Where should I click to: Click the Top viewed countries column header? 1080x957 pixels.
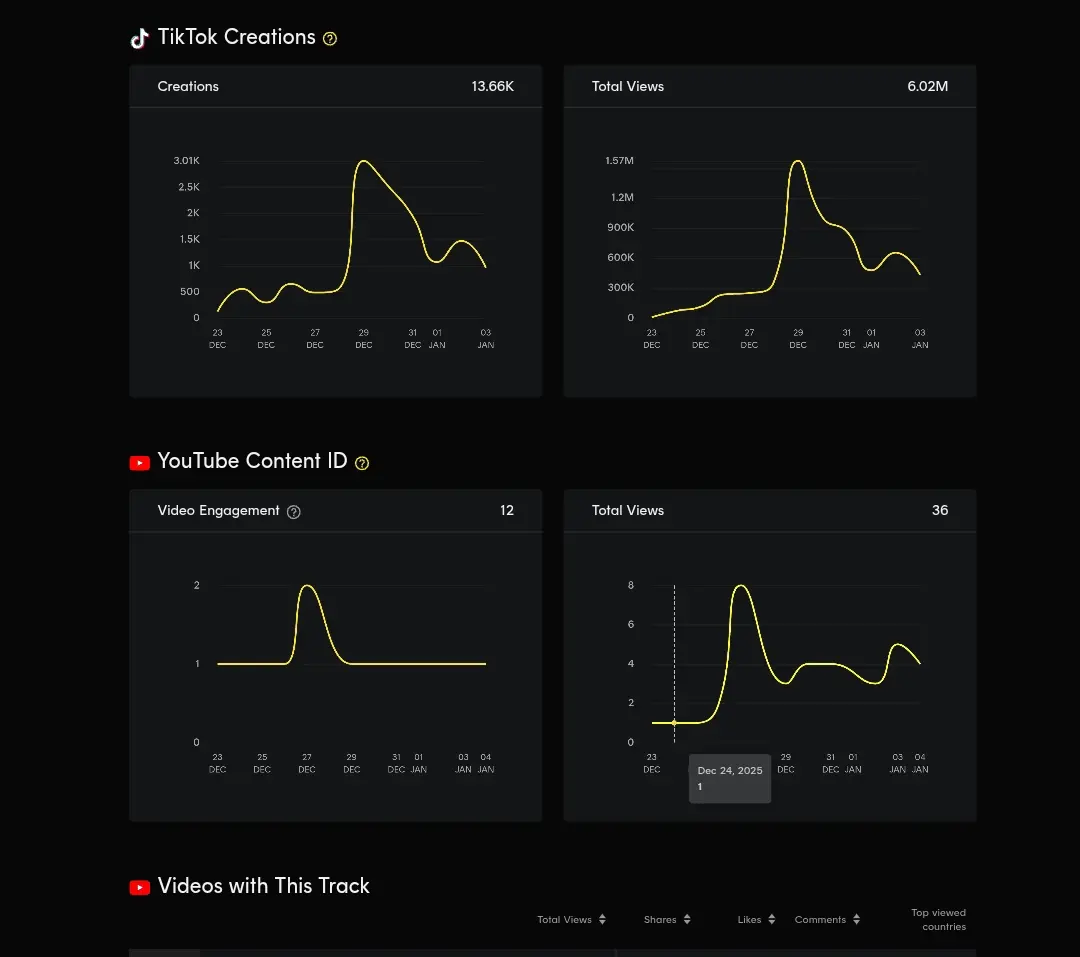(x=938, y=920)
